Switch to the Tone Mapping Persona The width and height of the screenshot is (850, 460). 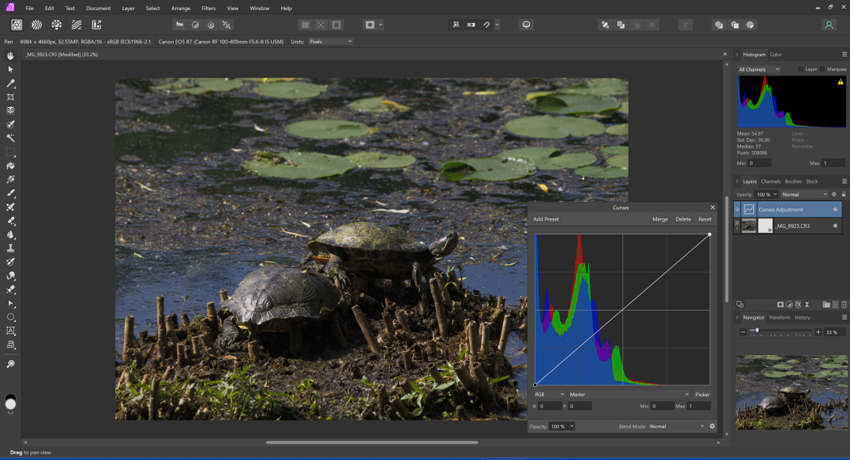pyautogui.click(x=76, y=25)
